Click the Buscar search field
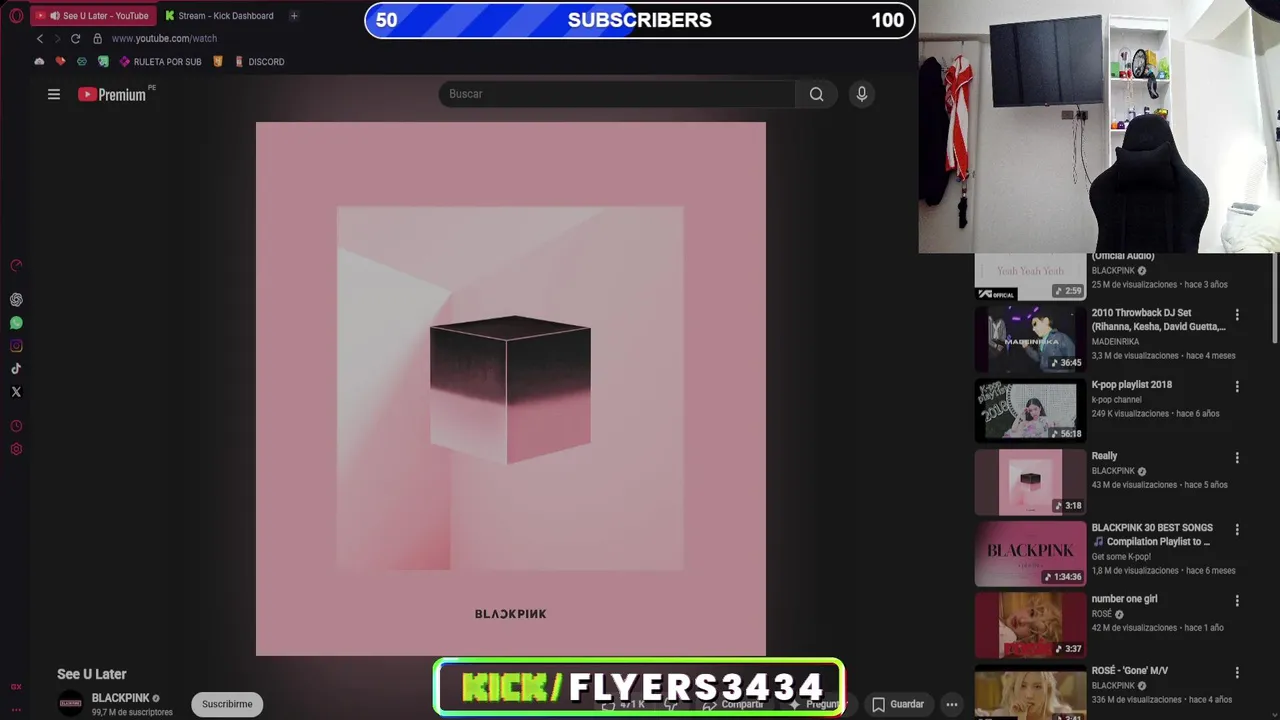 point(616,94)
